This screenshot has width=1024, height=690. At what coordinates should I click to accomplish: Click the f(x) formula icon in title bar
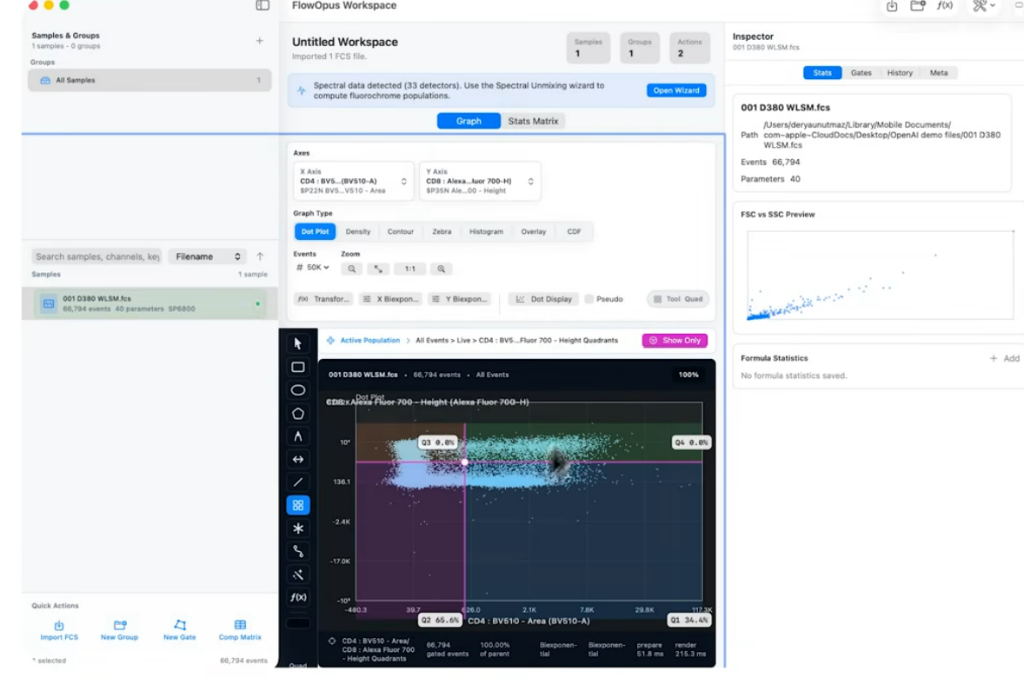(945, 6)
